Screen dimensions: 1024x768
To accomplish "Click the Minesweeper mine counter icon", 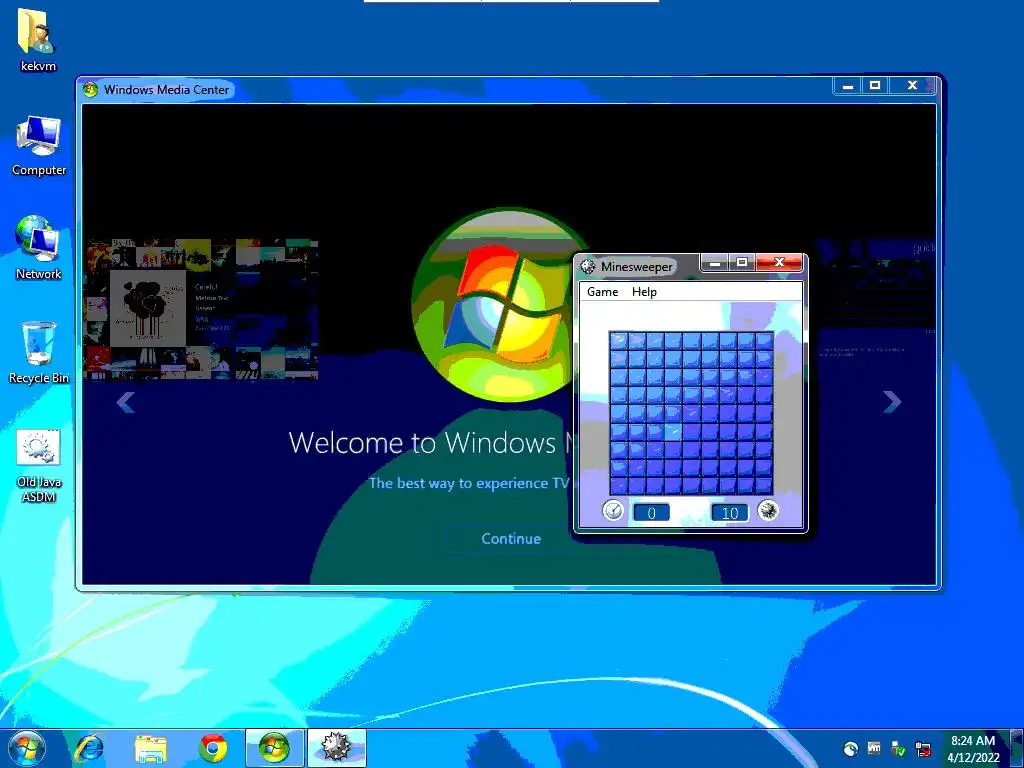I will pos(768,510).
